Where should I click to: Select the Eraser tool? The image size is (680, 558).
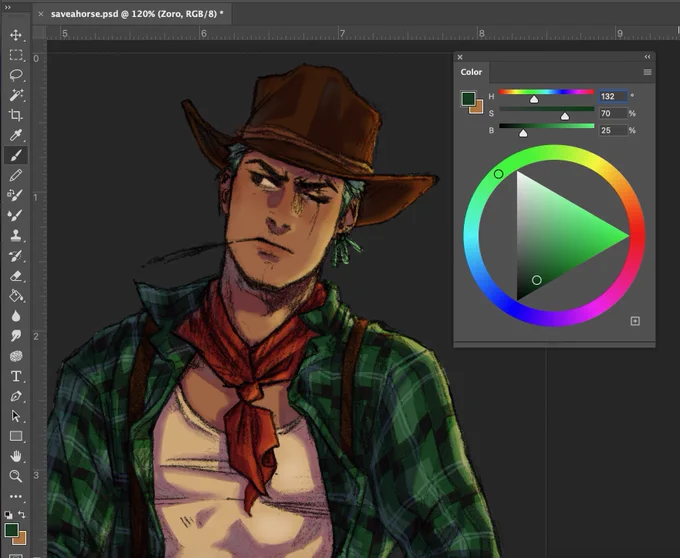click(16, 275)
